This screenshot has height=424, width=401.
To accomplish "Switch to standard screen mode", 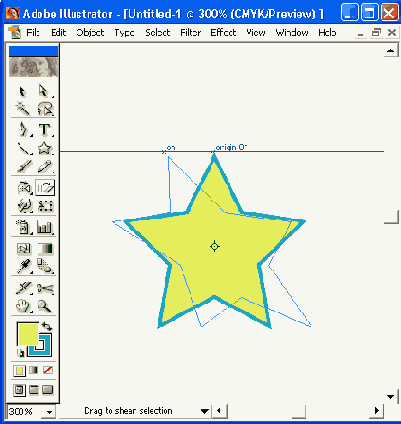I will 19,390.
